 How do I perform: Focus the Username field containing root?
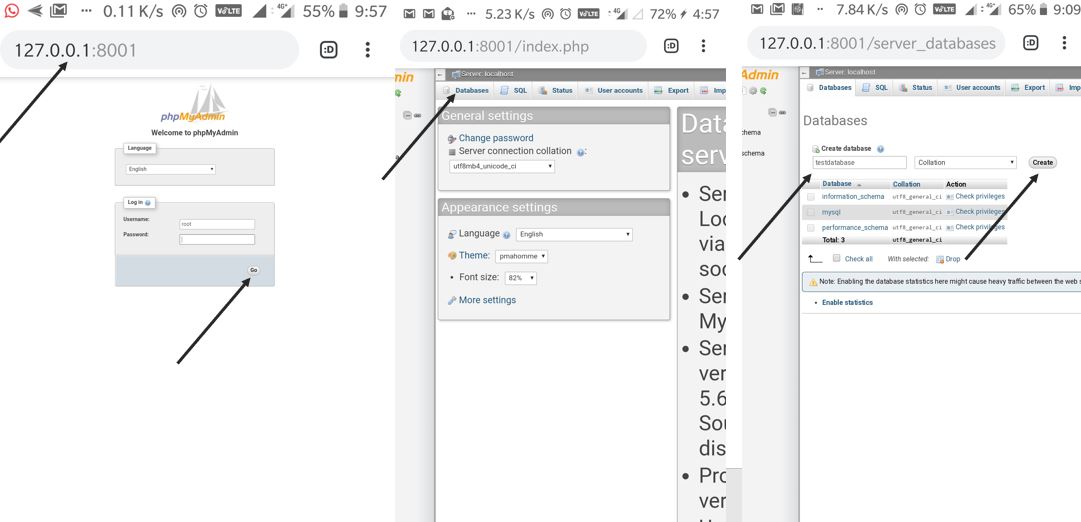[x=216, y=224]
